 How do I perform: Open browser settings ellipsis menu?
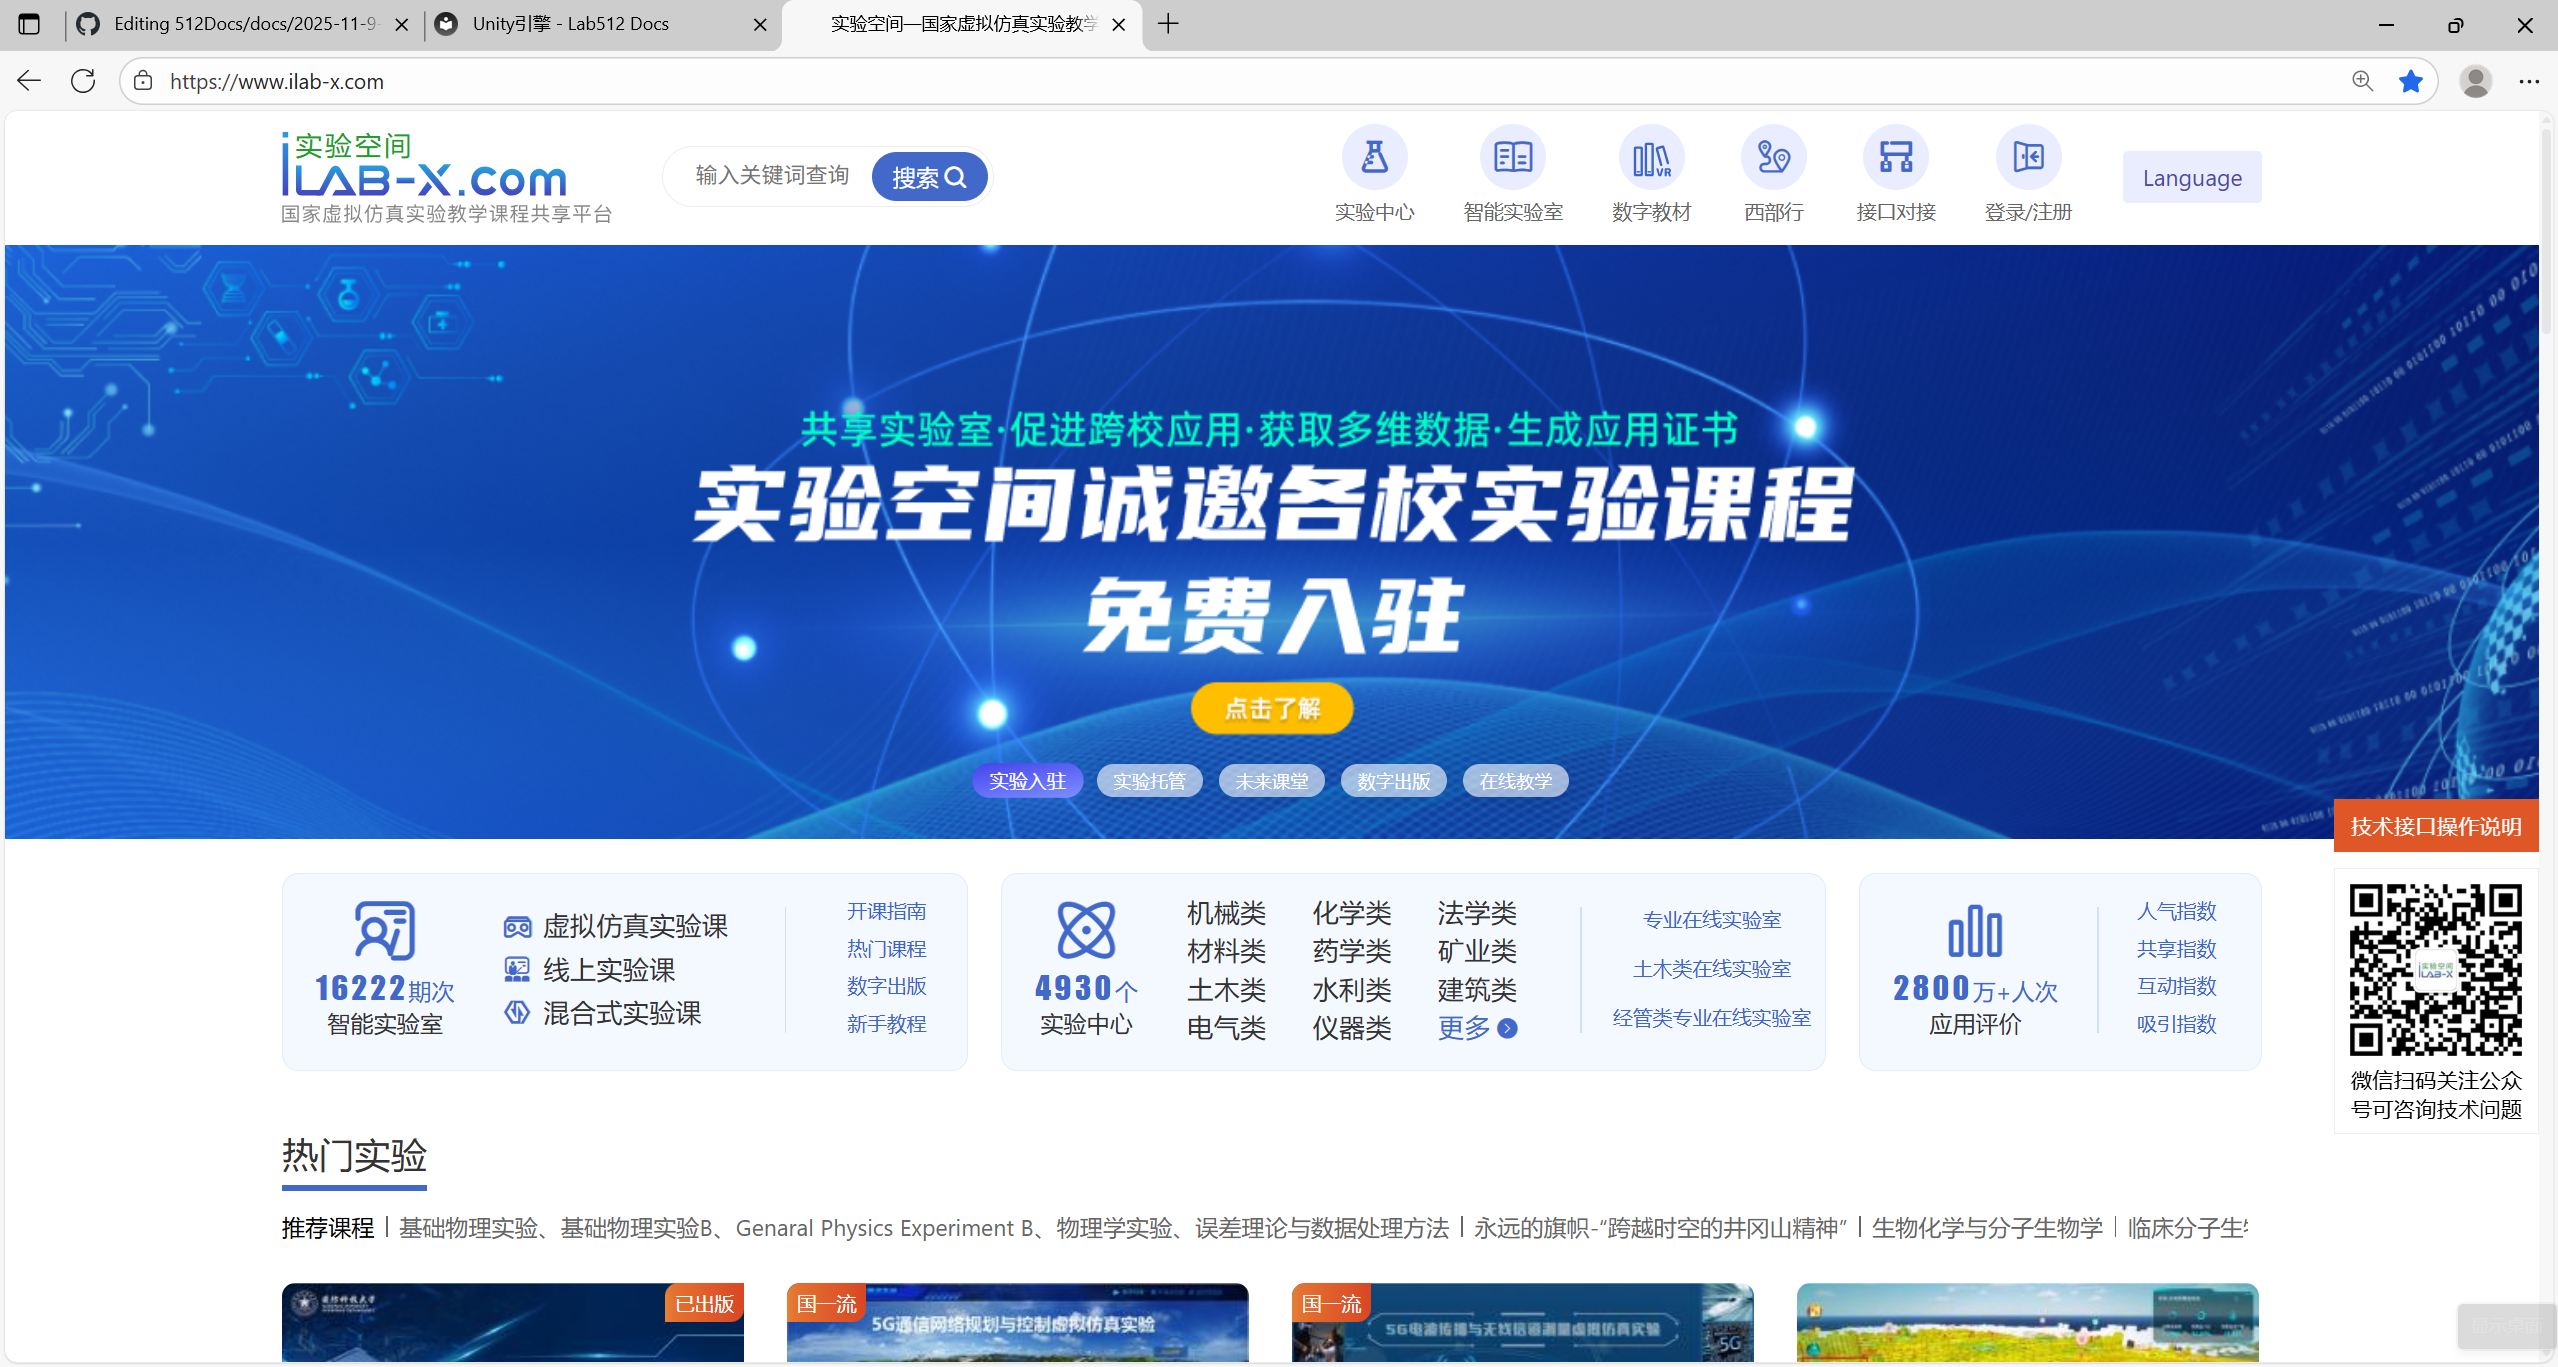(x=2529, y=81)
